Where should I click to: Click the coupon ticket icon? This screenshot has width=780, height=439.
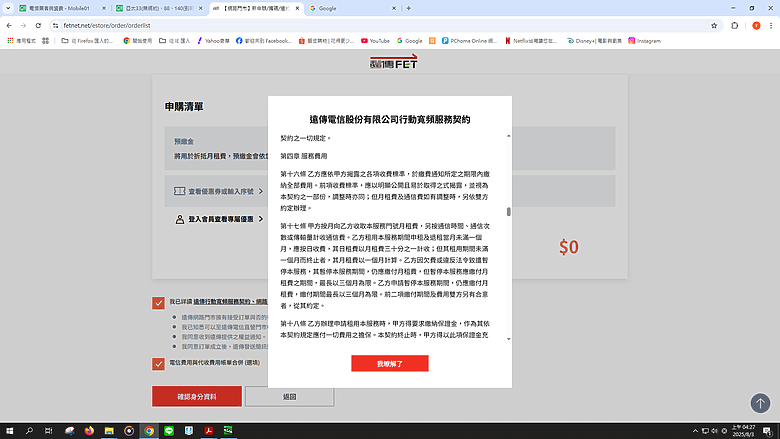pyautogui.click(x=180, y=191)
